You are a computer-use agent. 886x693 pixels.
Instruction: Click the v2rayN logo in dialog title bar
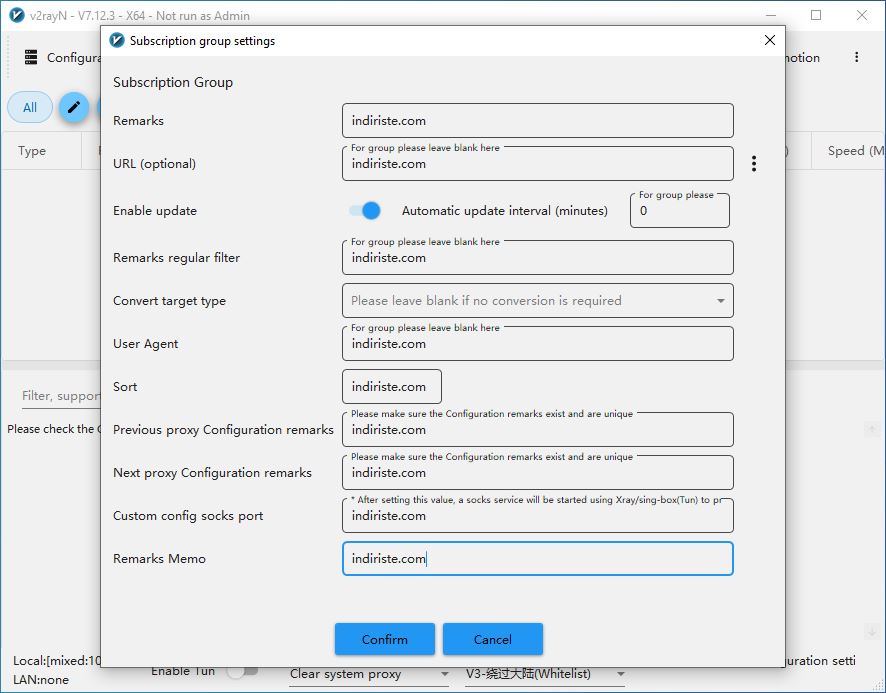click(x=117, y=40)
